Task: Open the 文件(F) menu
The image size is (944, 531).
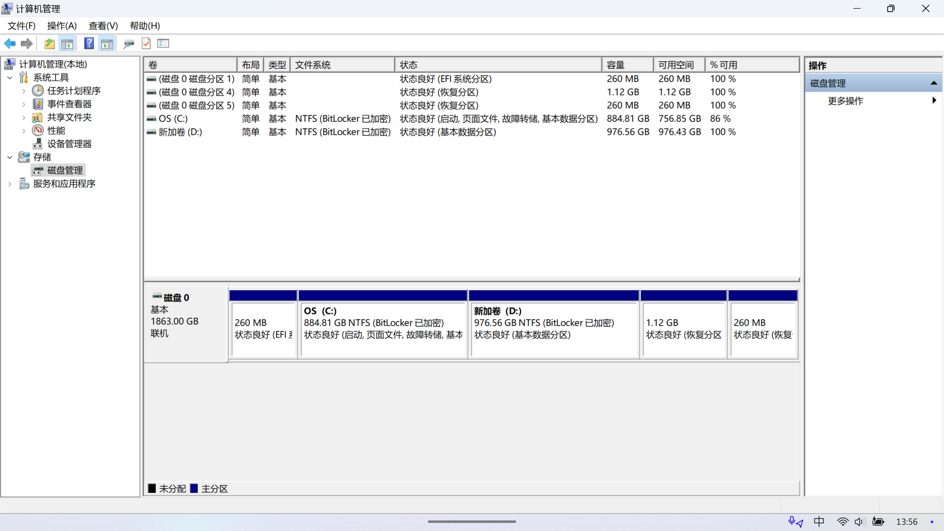Action: click(21, 26)
